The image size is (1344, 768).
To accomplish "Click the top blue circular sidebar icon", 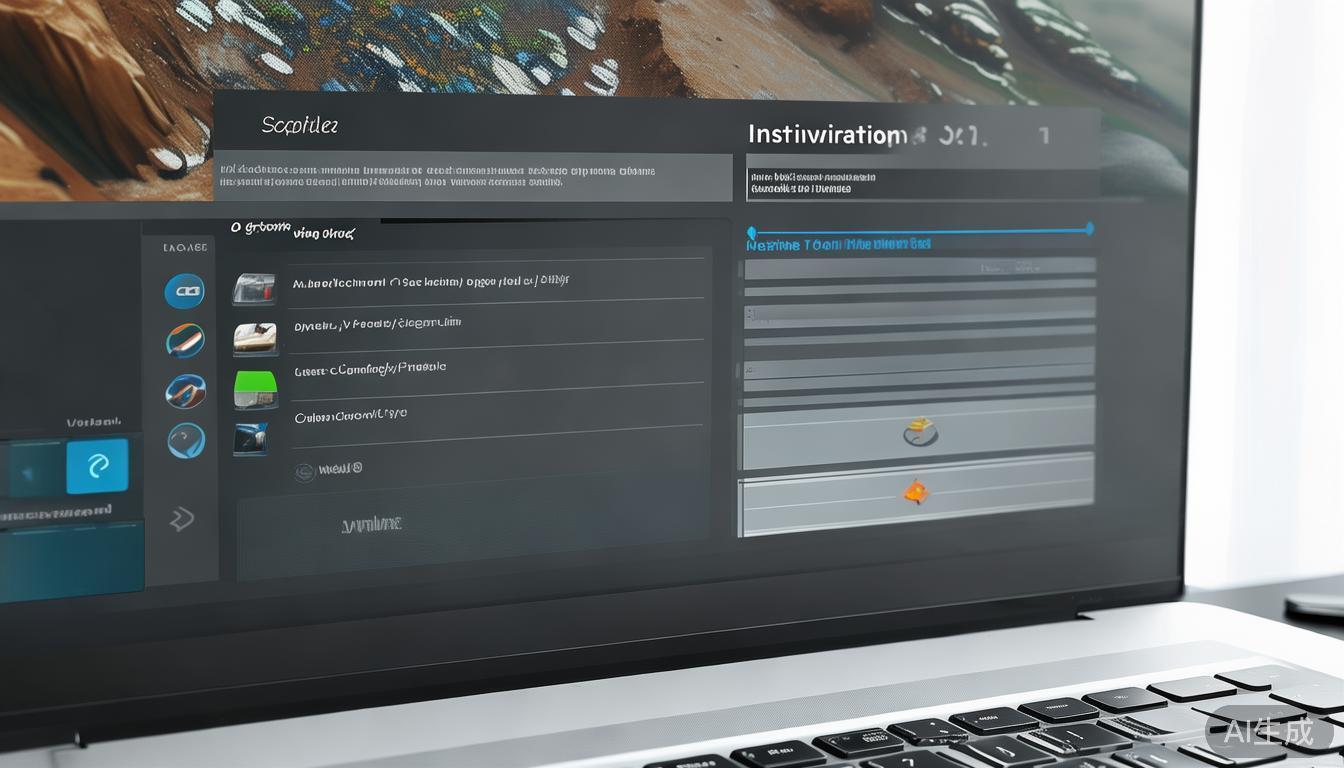I will (184, 291).
